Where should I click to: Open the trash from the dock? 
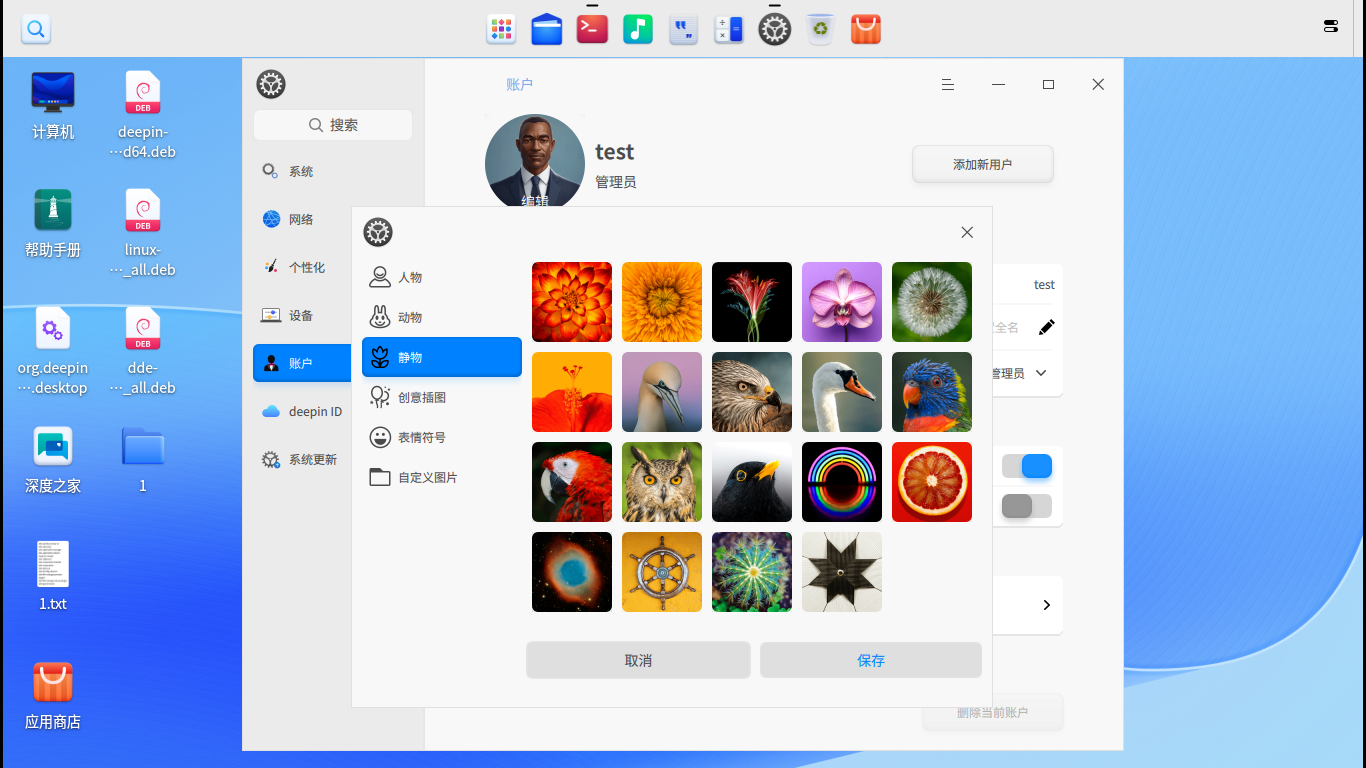pyautogui.click(x=820, y=30)
